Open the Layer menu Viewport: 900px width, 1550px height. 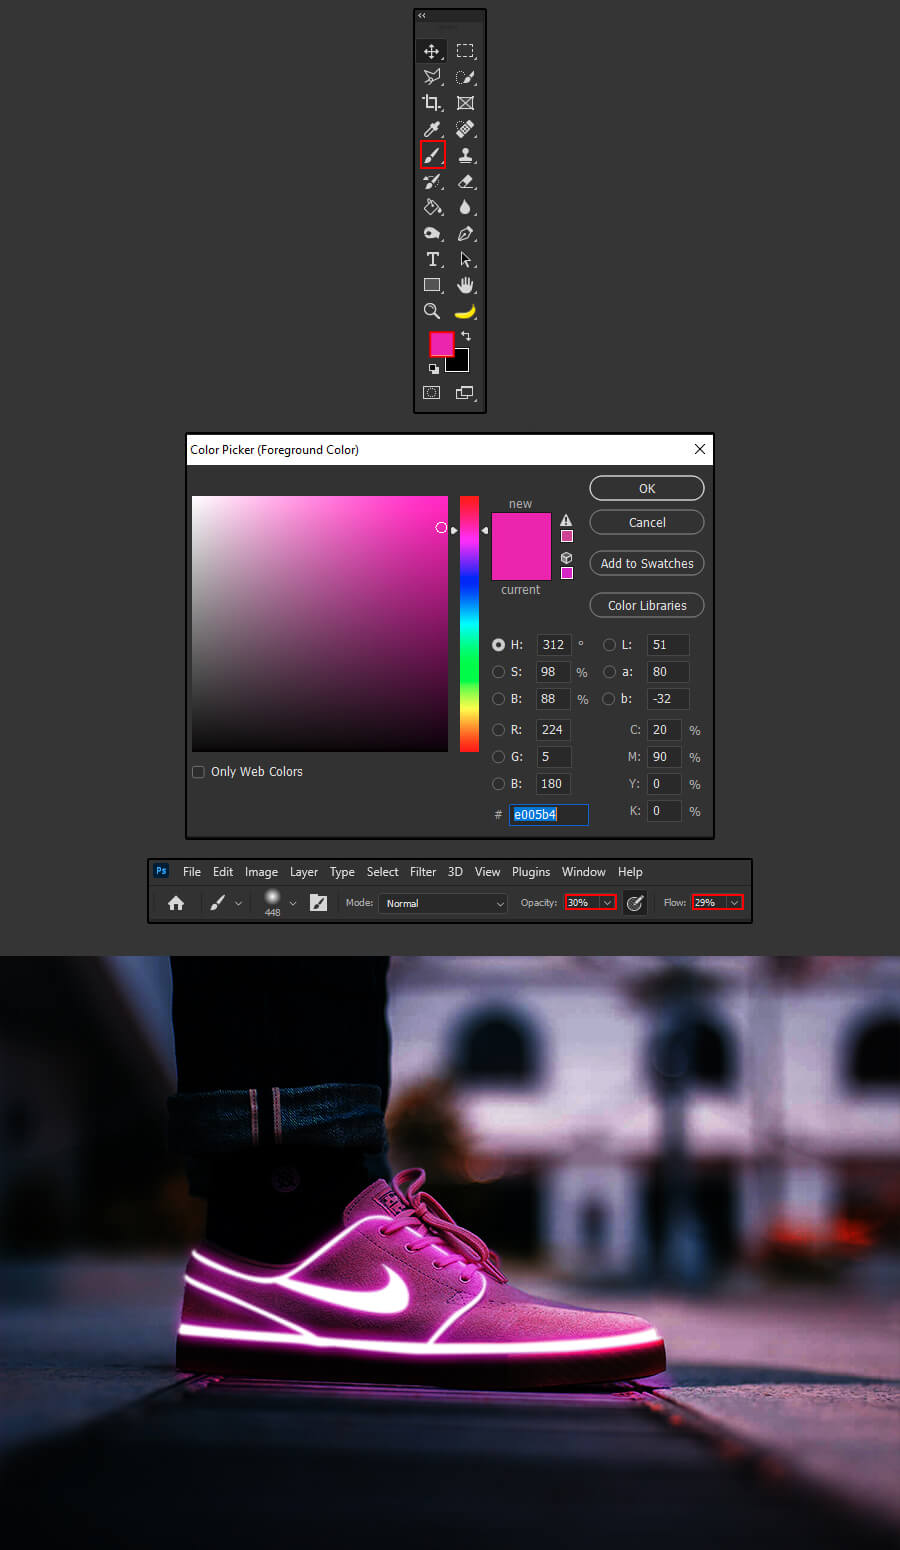point(304,872)
